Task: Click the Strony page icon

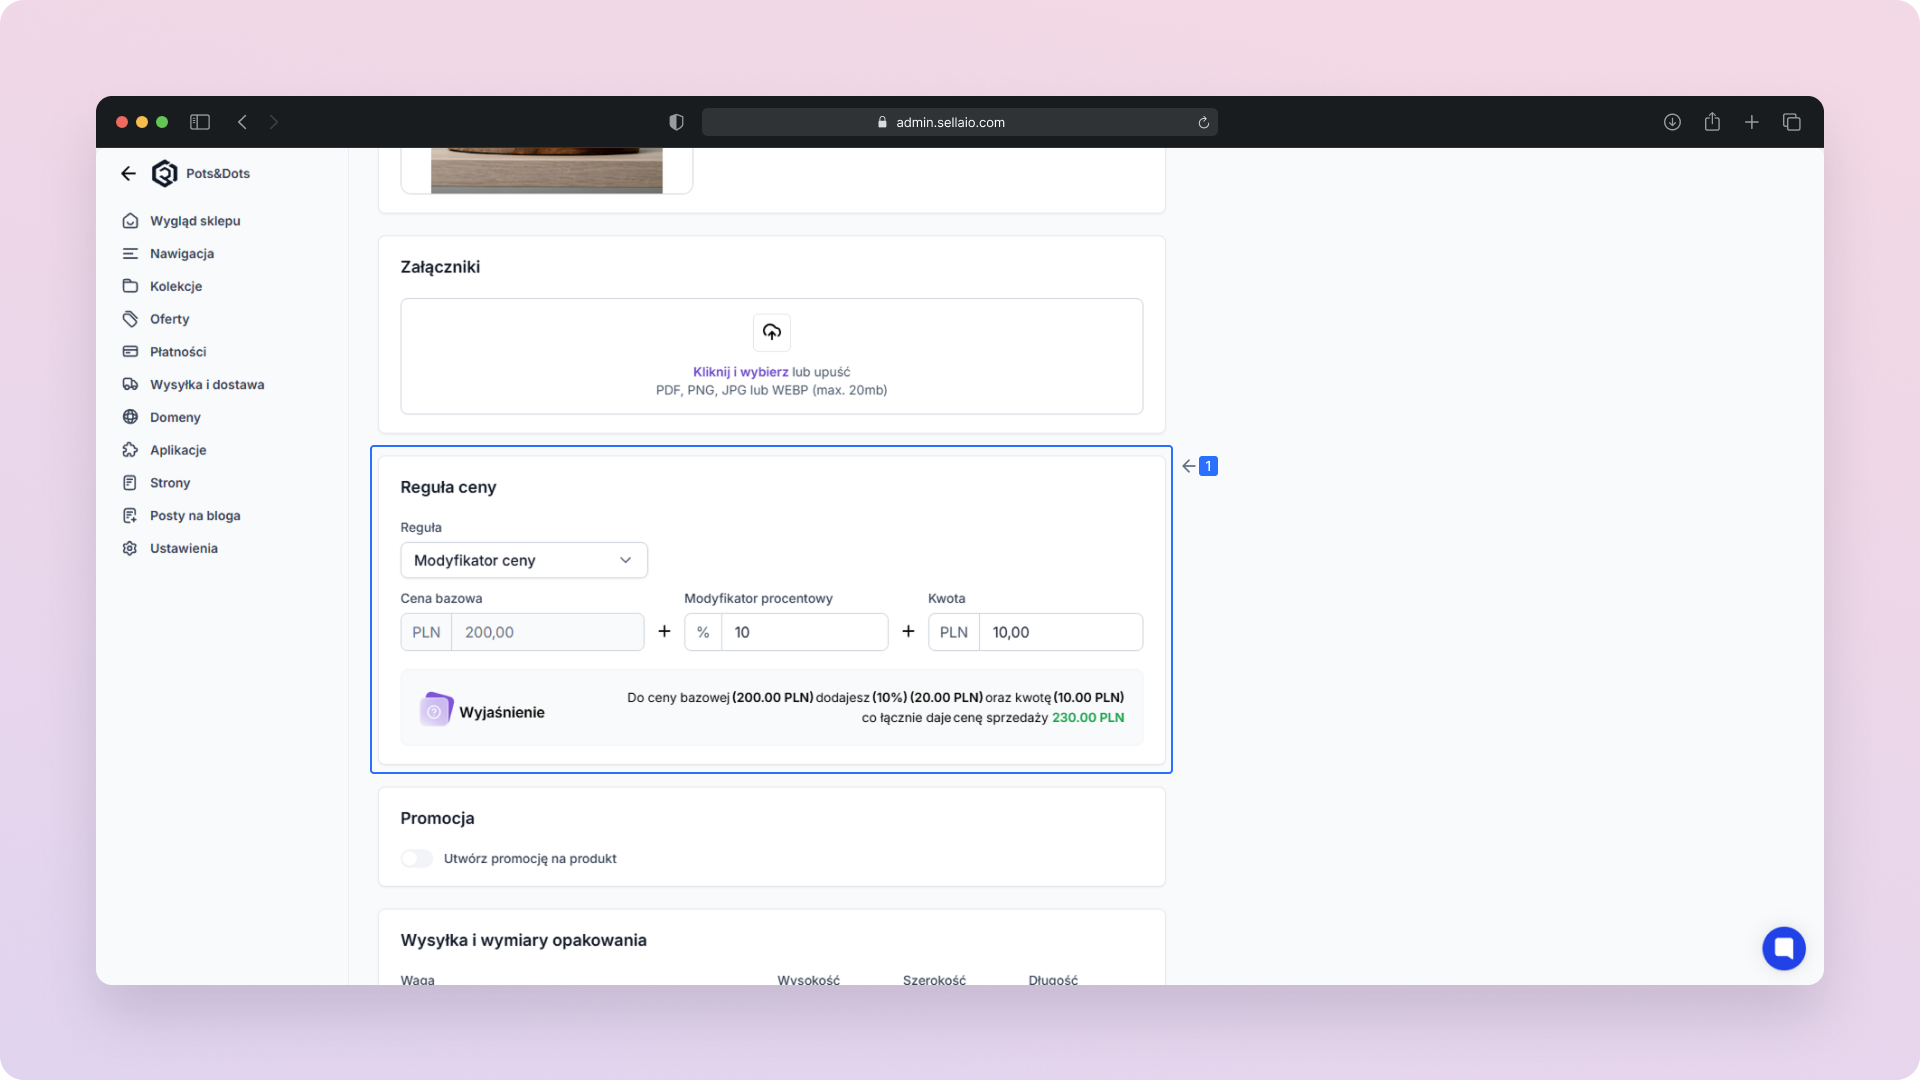Action: point(130,482)
